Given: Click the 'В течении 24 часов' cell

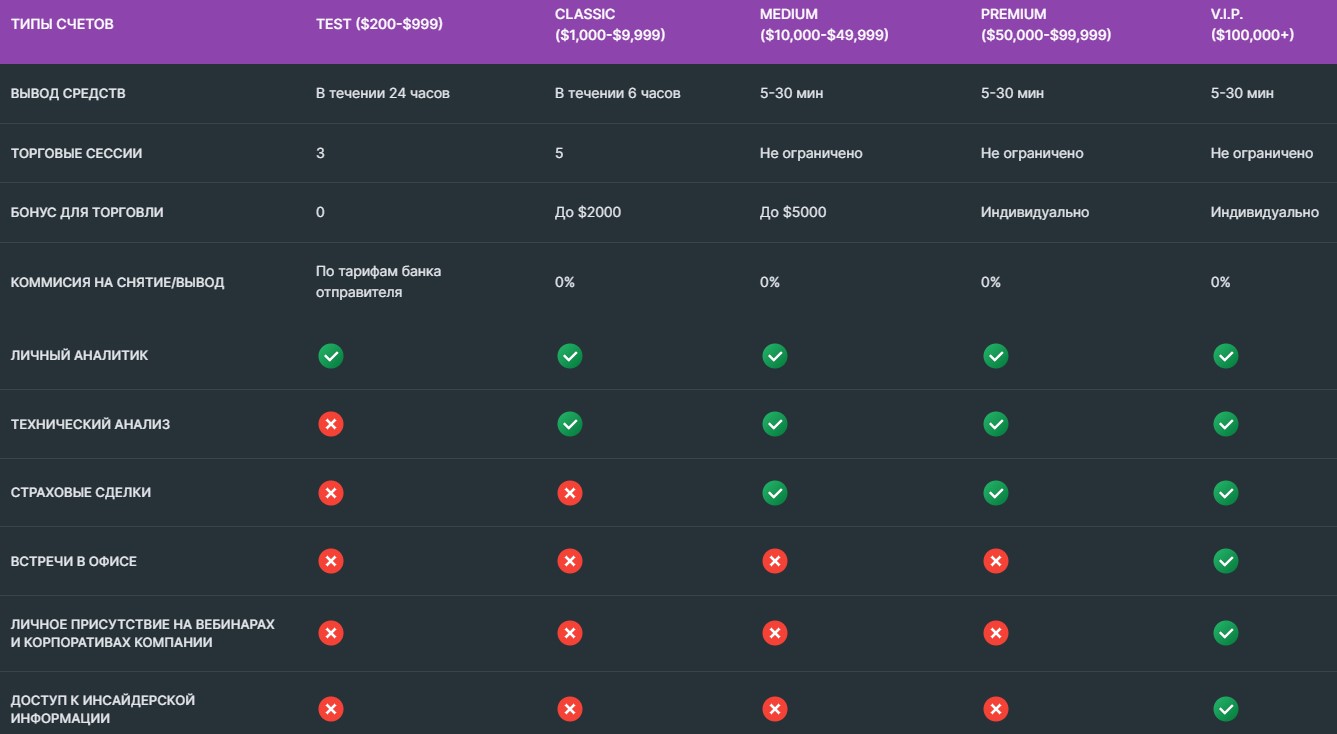Looking at the screenshot, I should pyautogui.click(x=383, y=93).
